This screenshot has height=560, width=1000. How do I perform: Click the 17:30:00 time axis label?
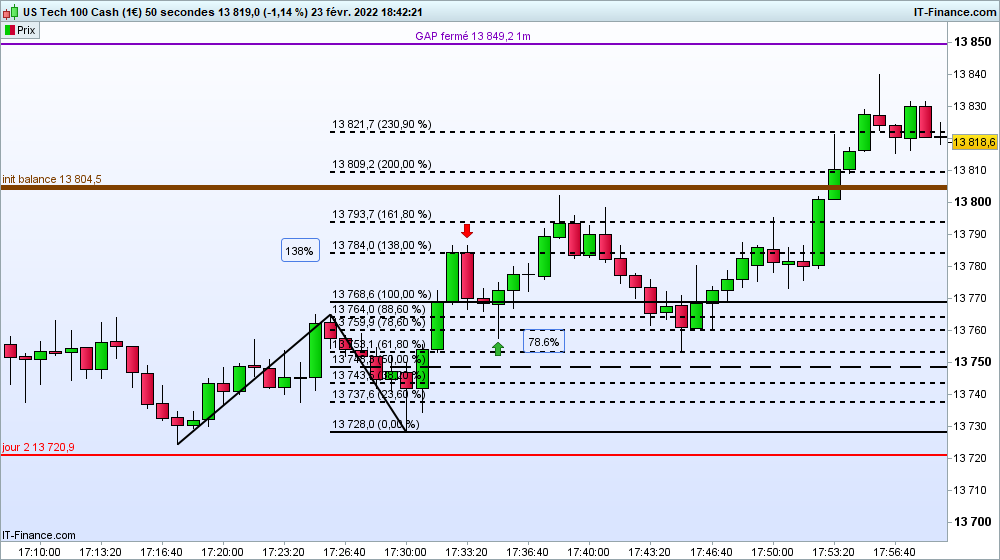coord(406,552)
